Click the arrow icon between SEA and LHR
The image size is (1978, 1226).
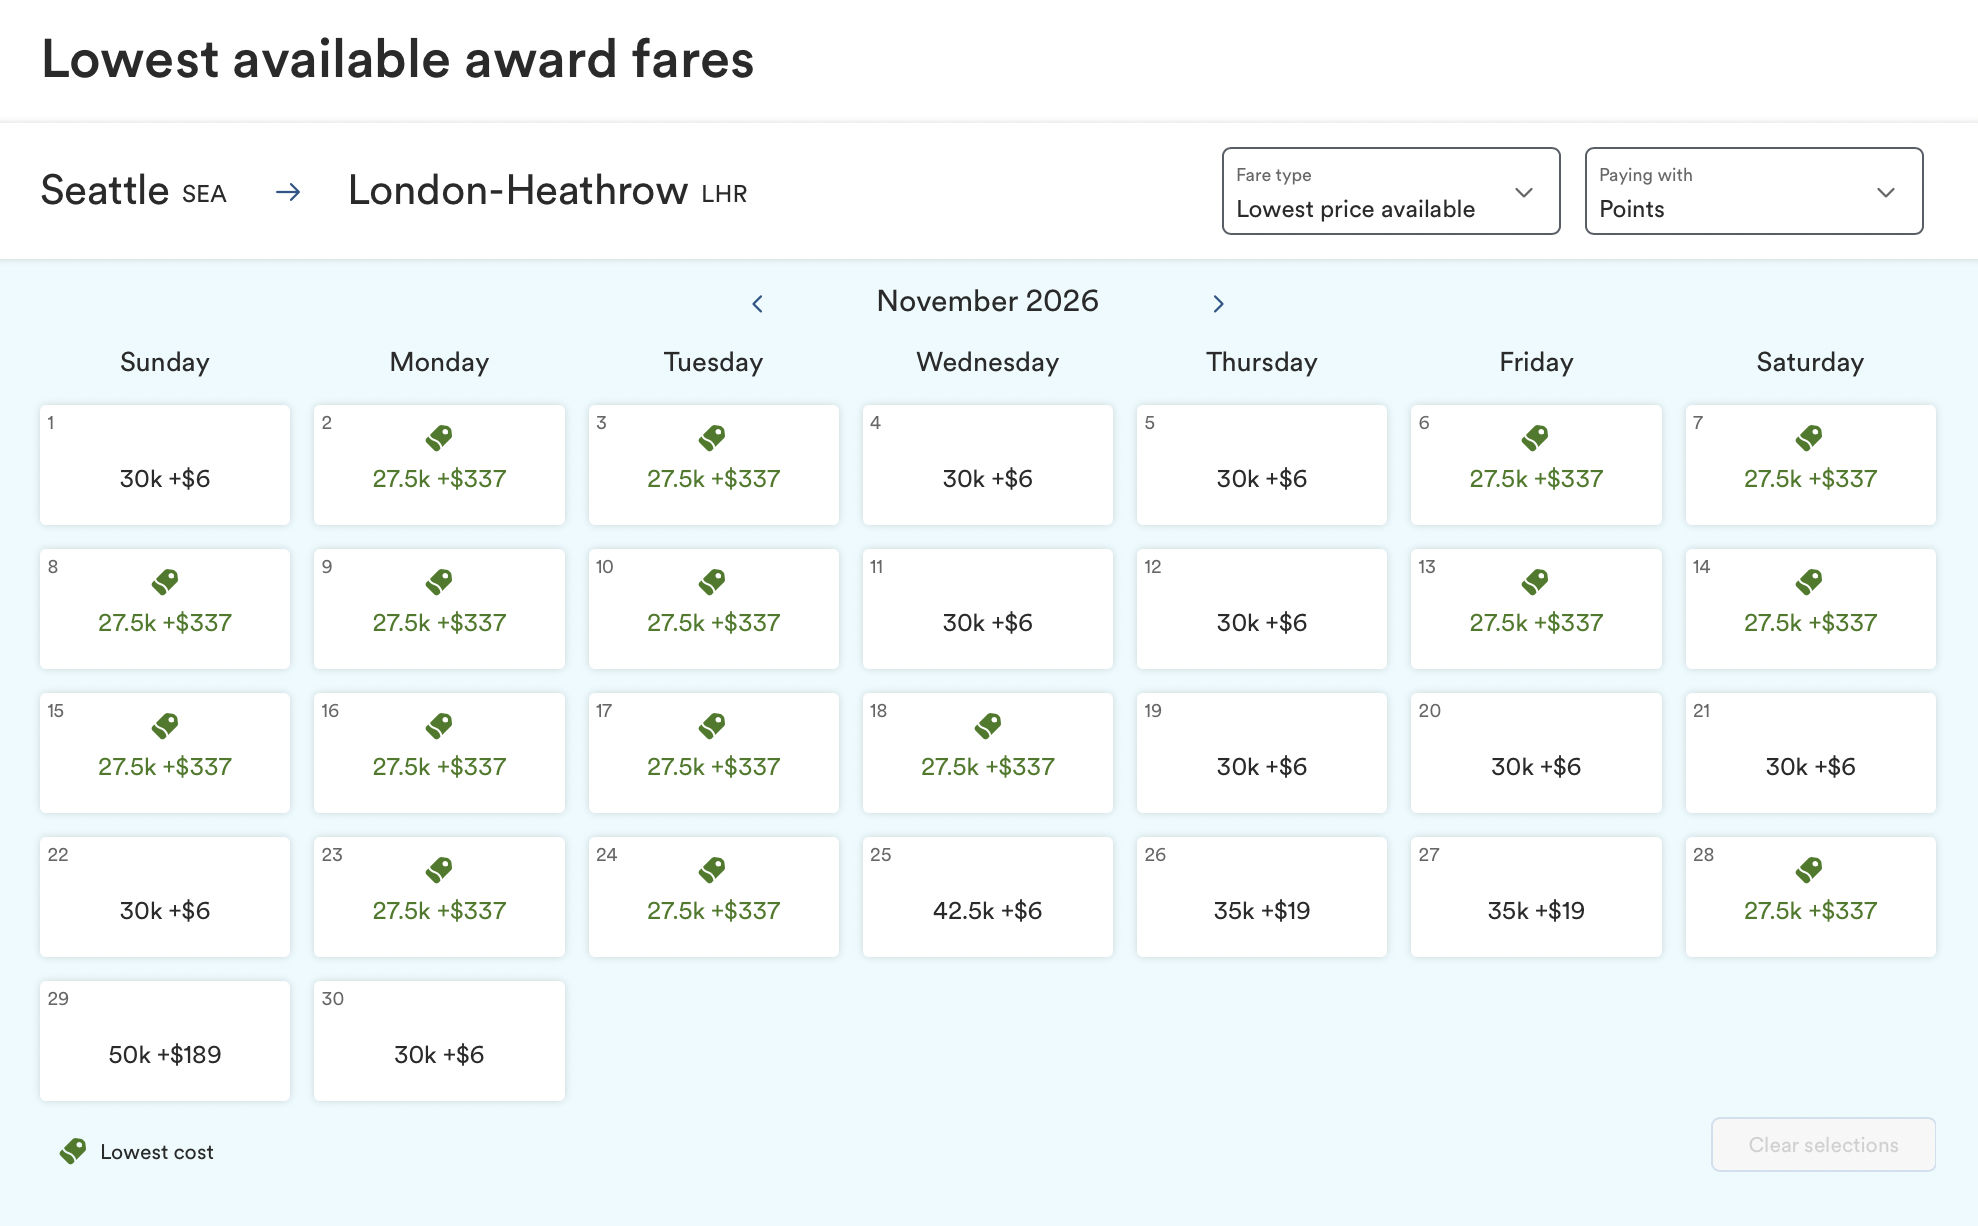(288, 191)
